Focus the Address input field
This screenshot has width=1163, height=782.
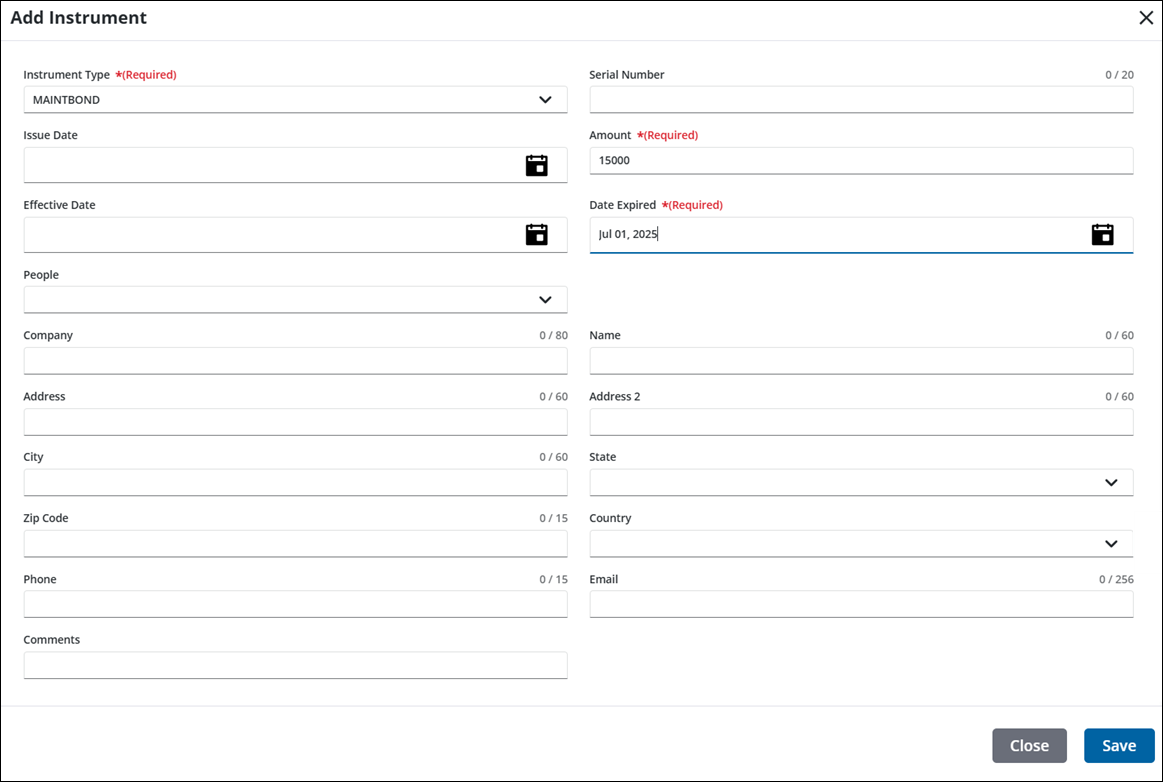[295, 422]
